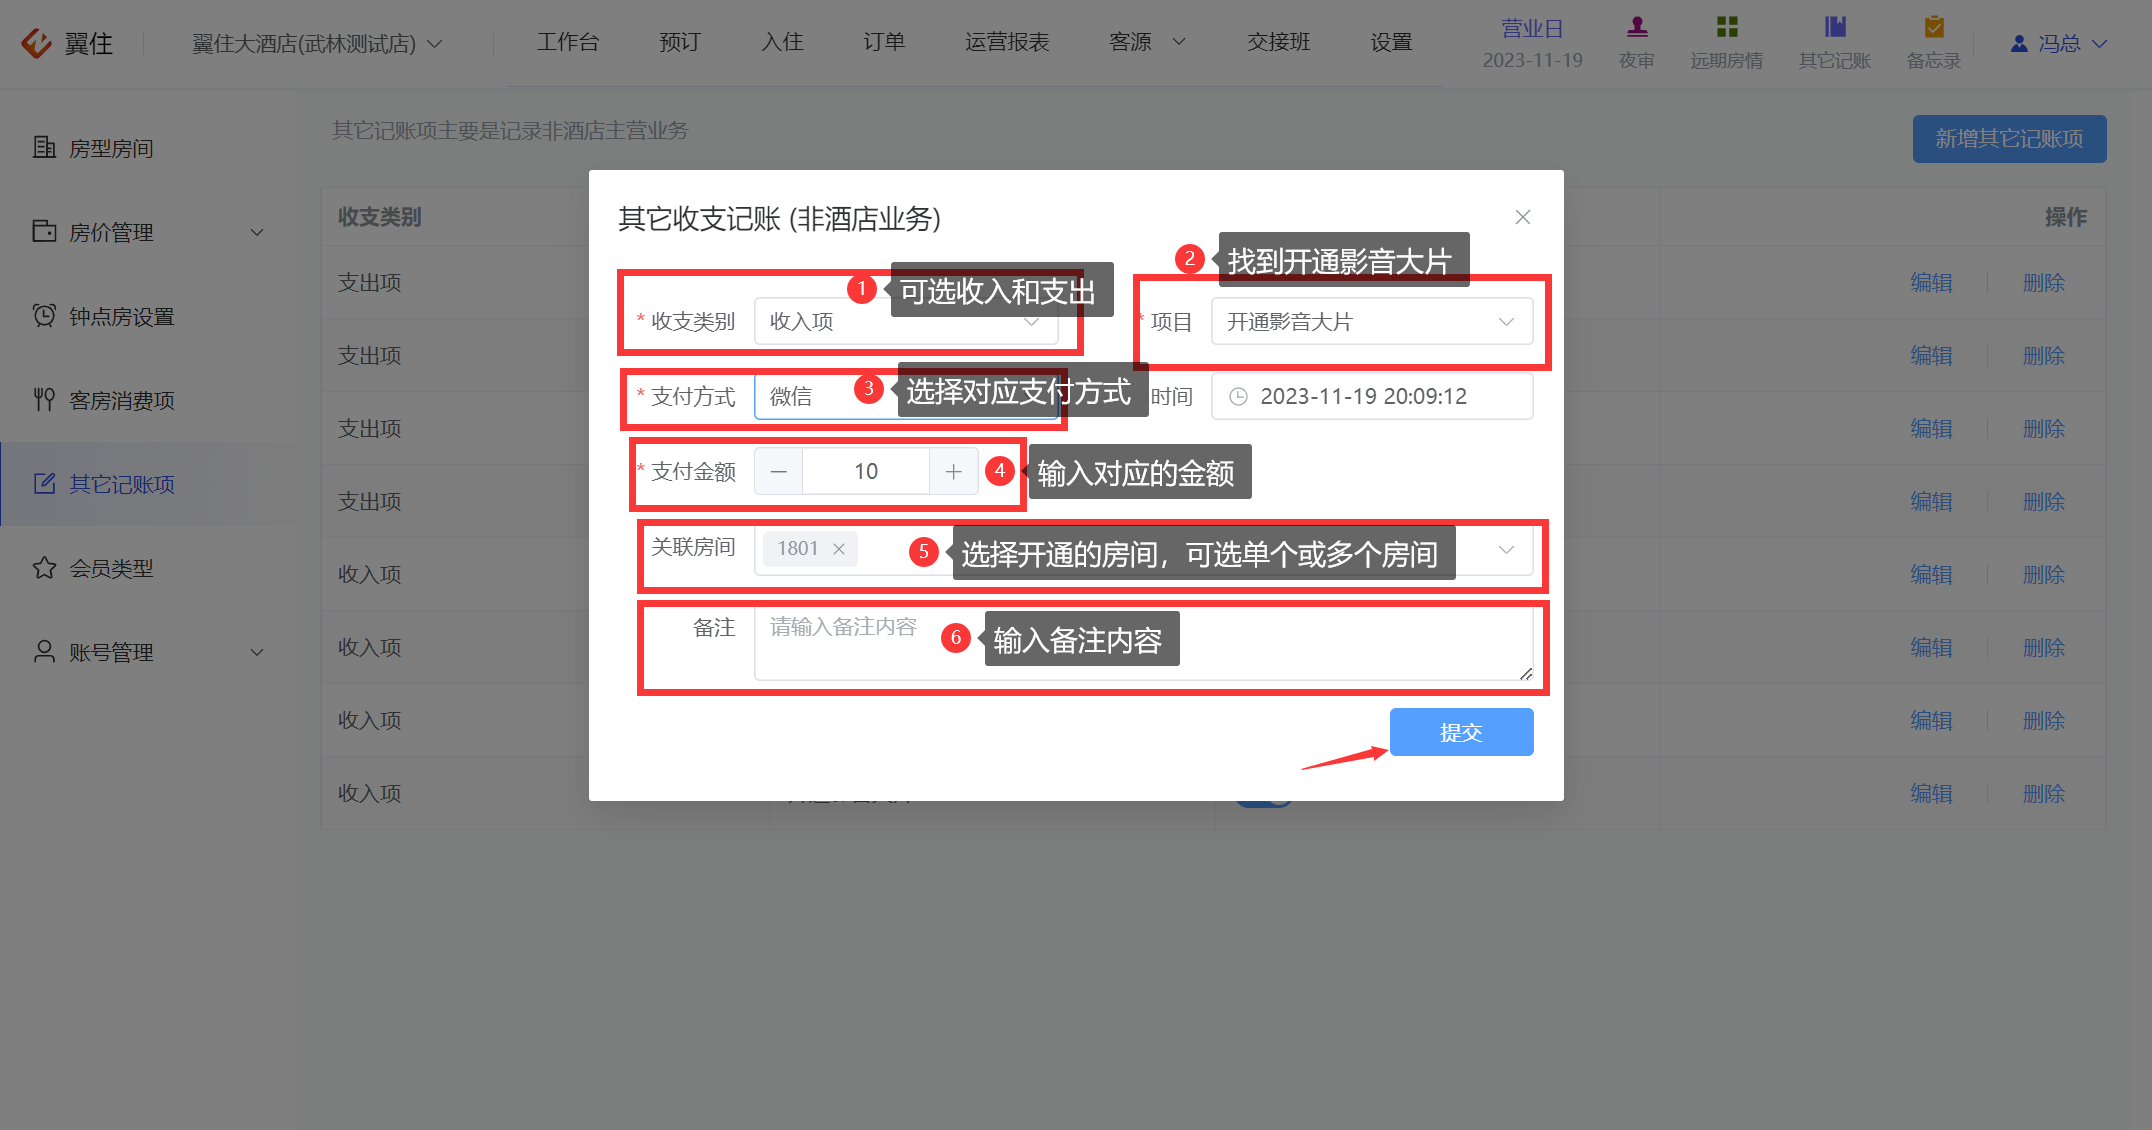The image size is (2152, 1130).
Task: Close the 其它收支记账 dialog
Action: tap(1522, 217)
